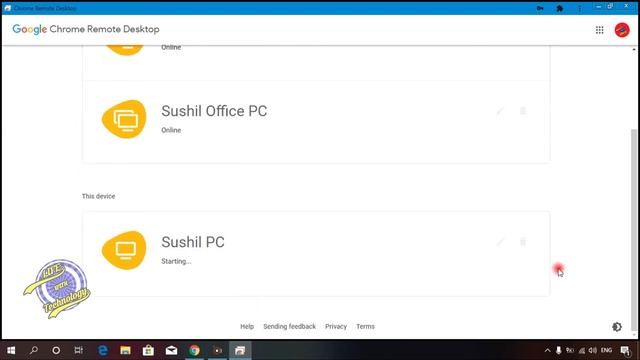The image size is (640, 360).
Task: Open the volume control tray icon
Action: point(593,350)
